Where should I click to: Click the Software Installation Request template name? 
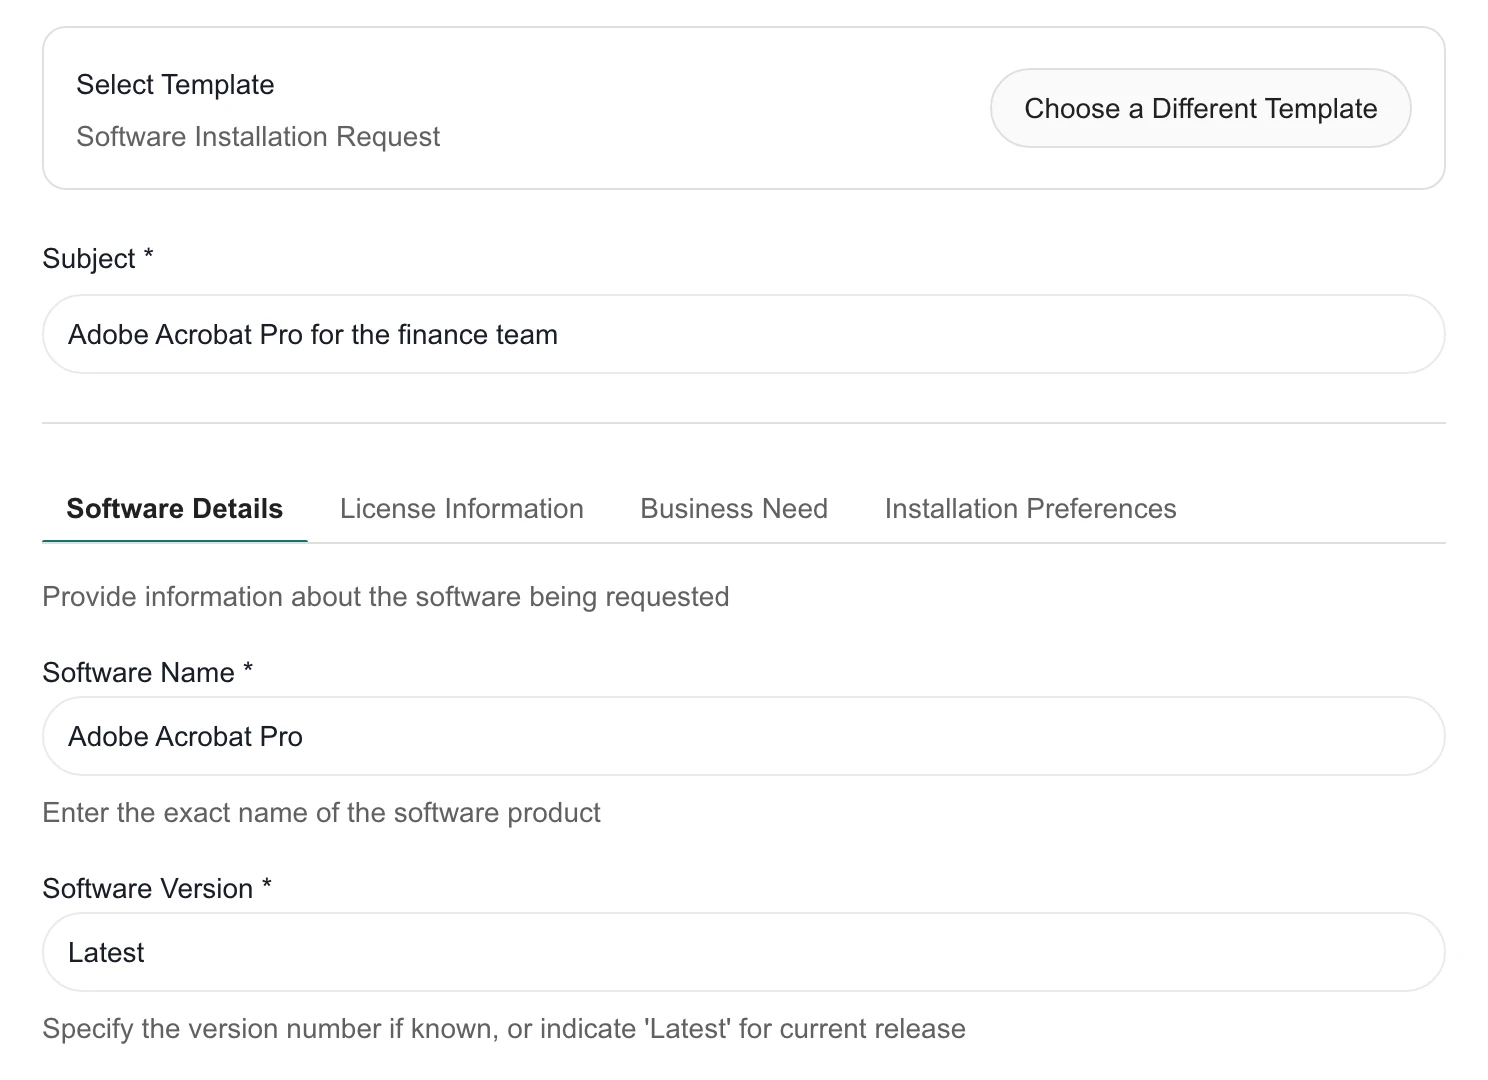[258, 136]
